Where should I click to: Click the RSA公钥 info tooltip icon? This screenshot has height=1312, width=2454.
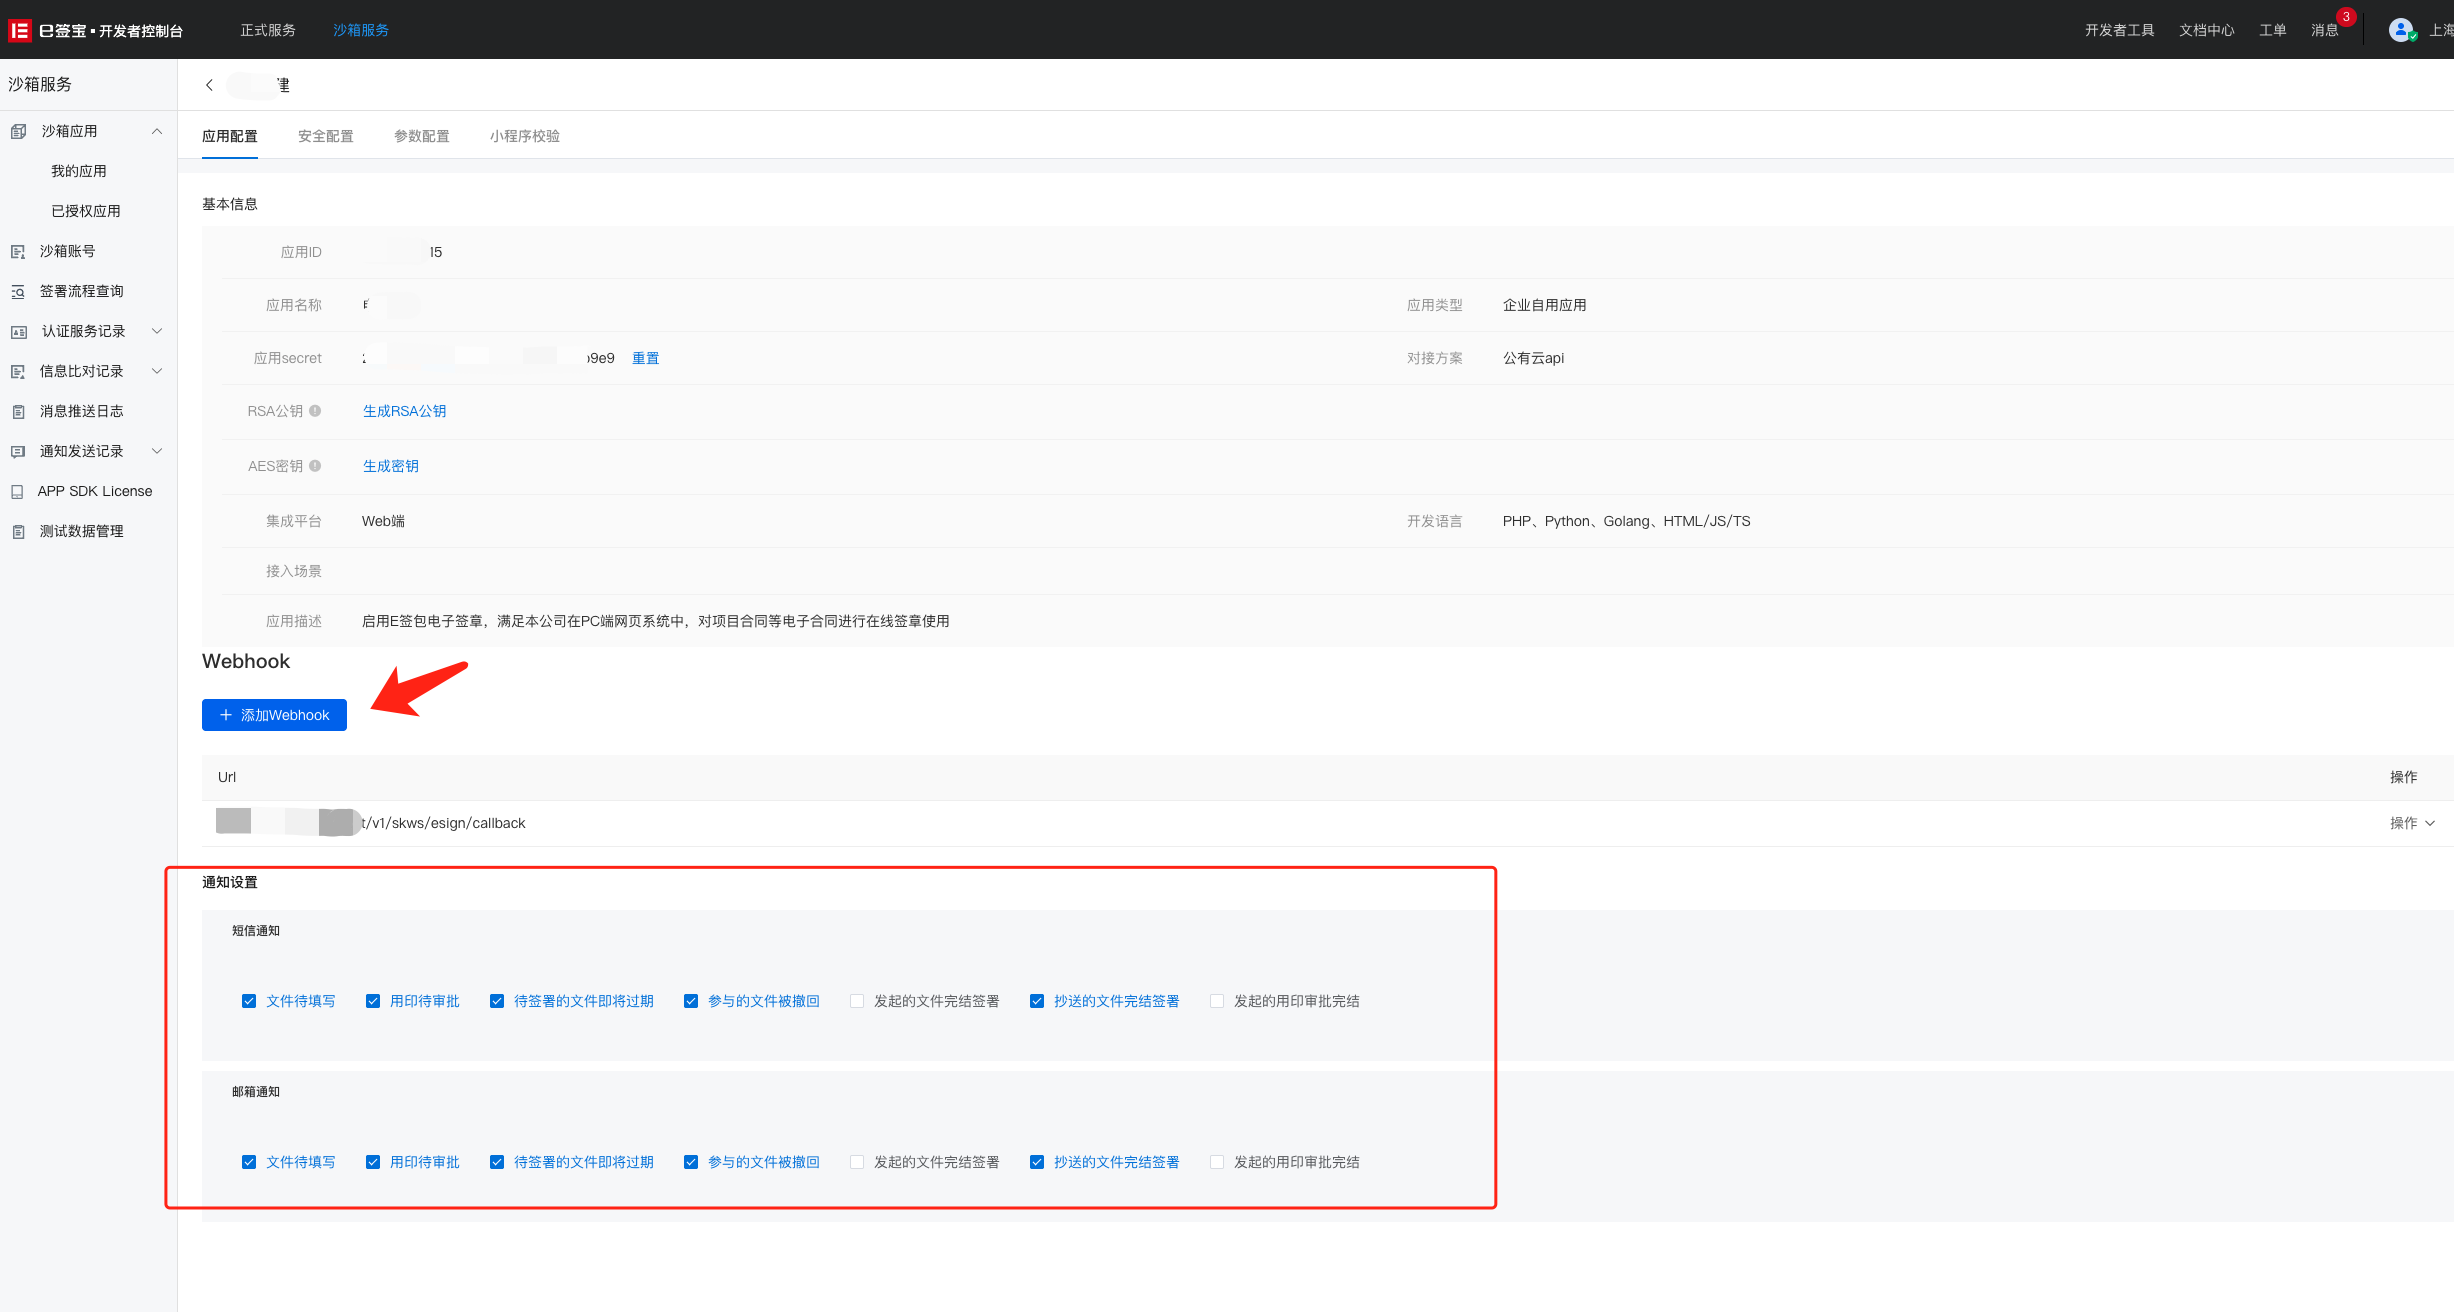click(x=315, y=411)
